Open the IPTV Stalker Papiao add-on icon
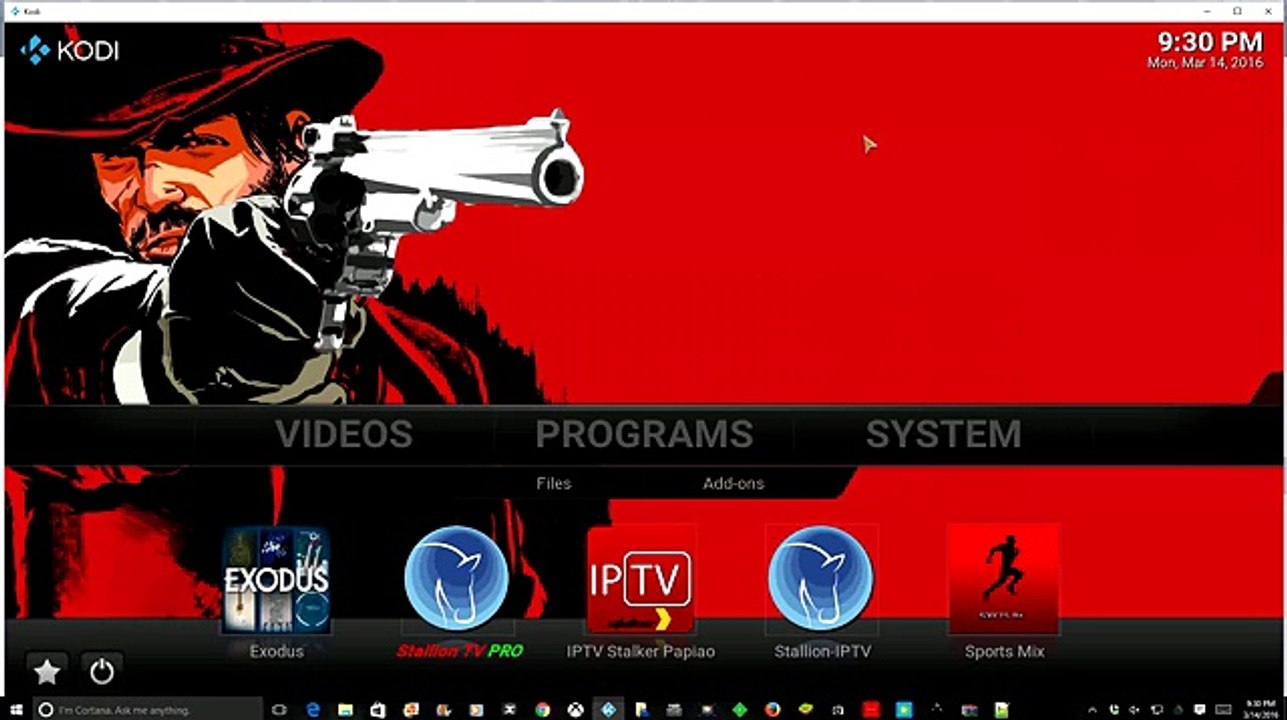Image resolution: width=1287 pixels, height=720 pixels. coord(640,579)
